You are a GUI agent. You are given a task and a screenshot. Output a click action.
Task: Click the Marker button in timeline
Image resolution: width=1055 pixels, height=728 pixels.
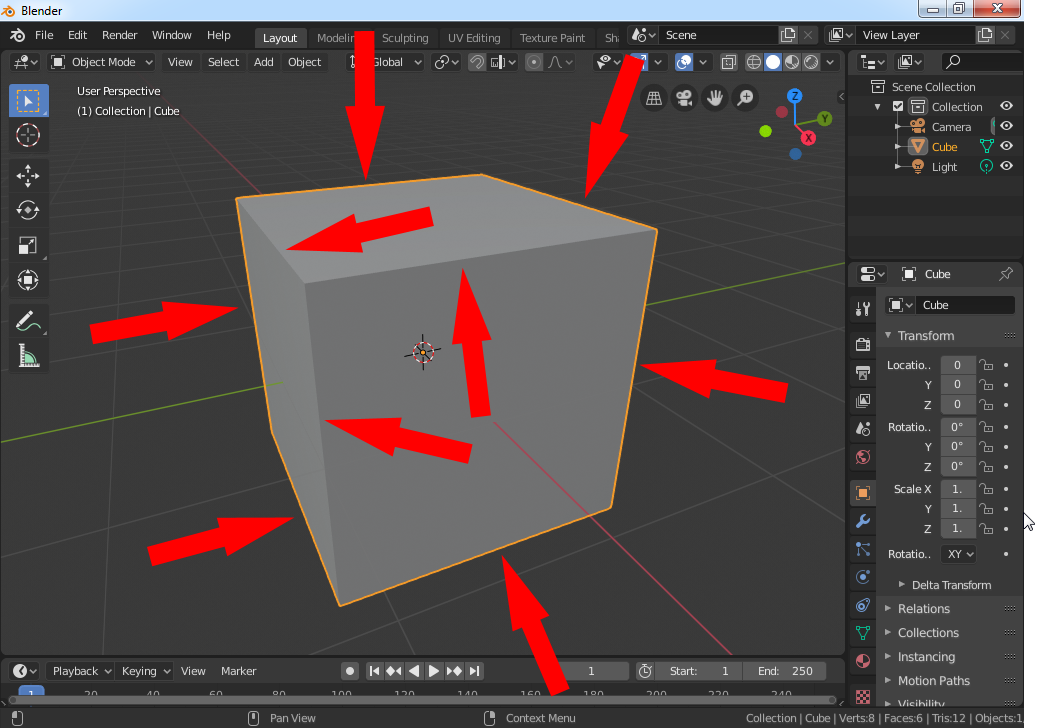238,671
